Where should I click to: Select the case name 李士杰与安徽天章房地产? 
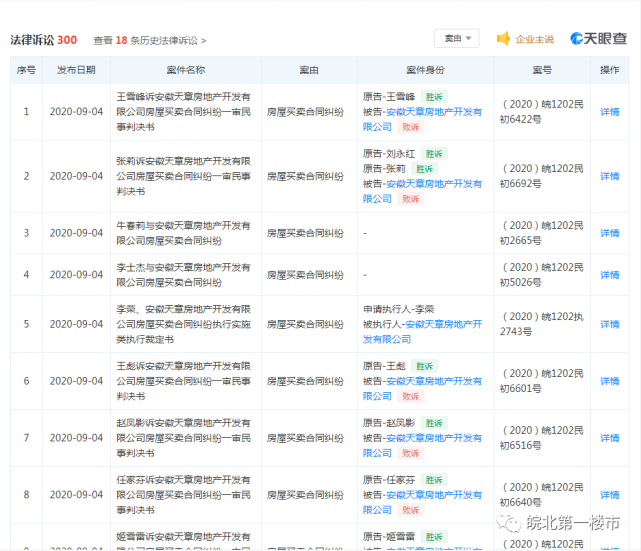184,275
